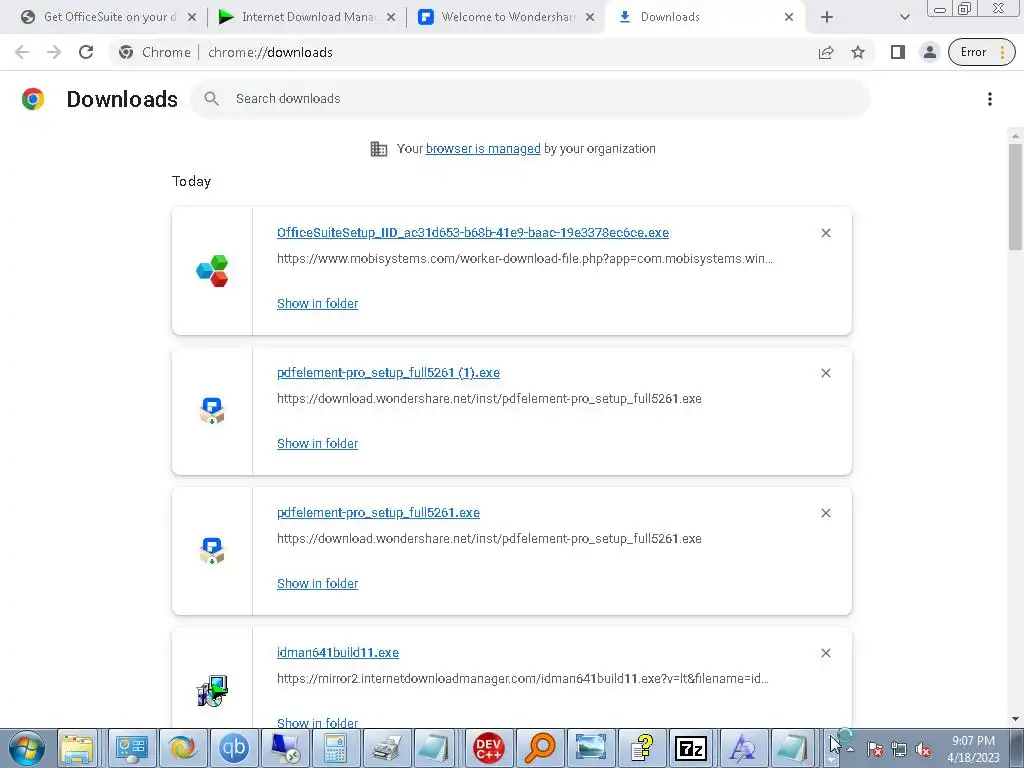This screenshot has width=1024, height=768.
Task: Open the Windows Start menu
Action: [27, 748]
